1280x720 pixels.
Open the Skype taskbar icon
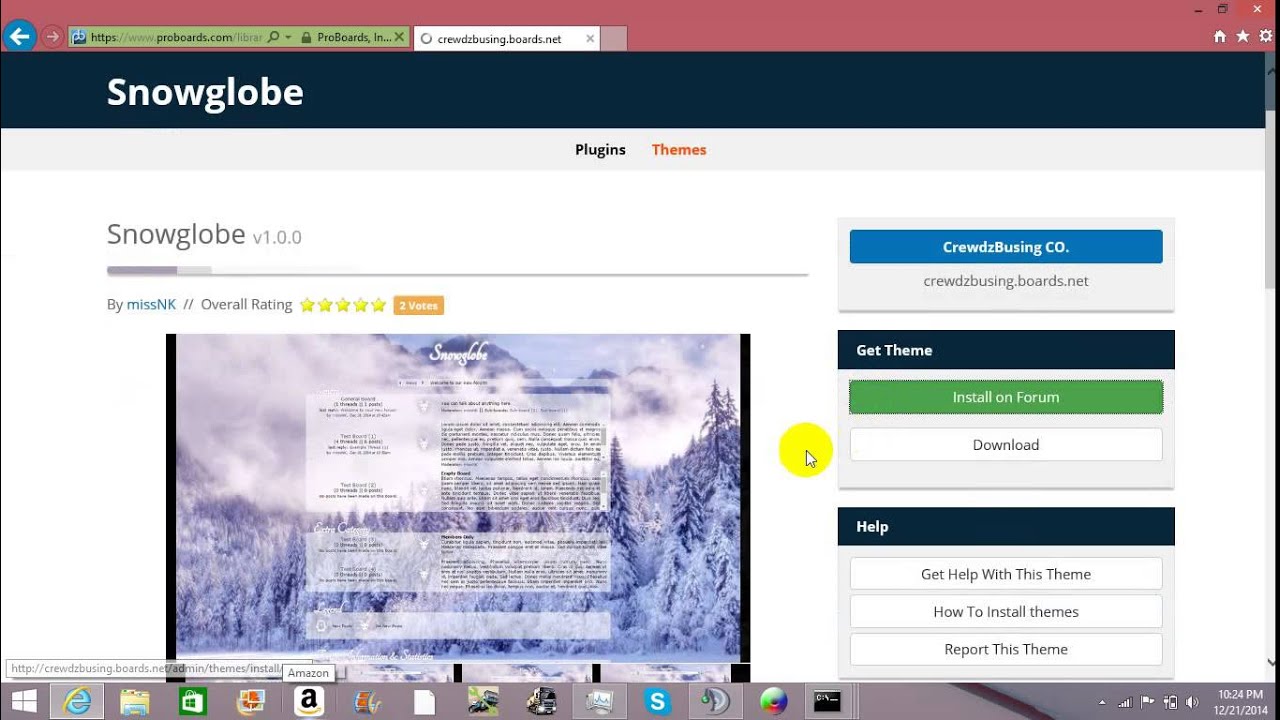coord(657,702)
